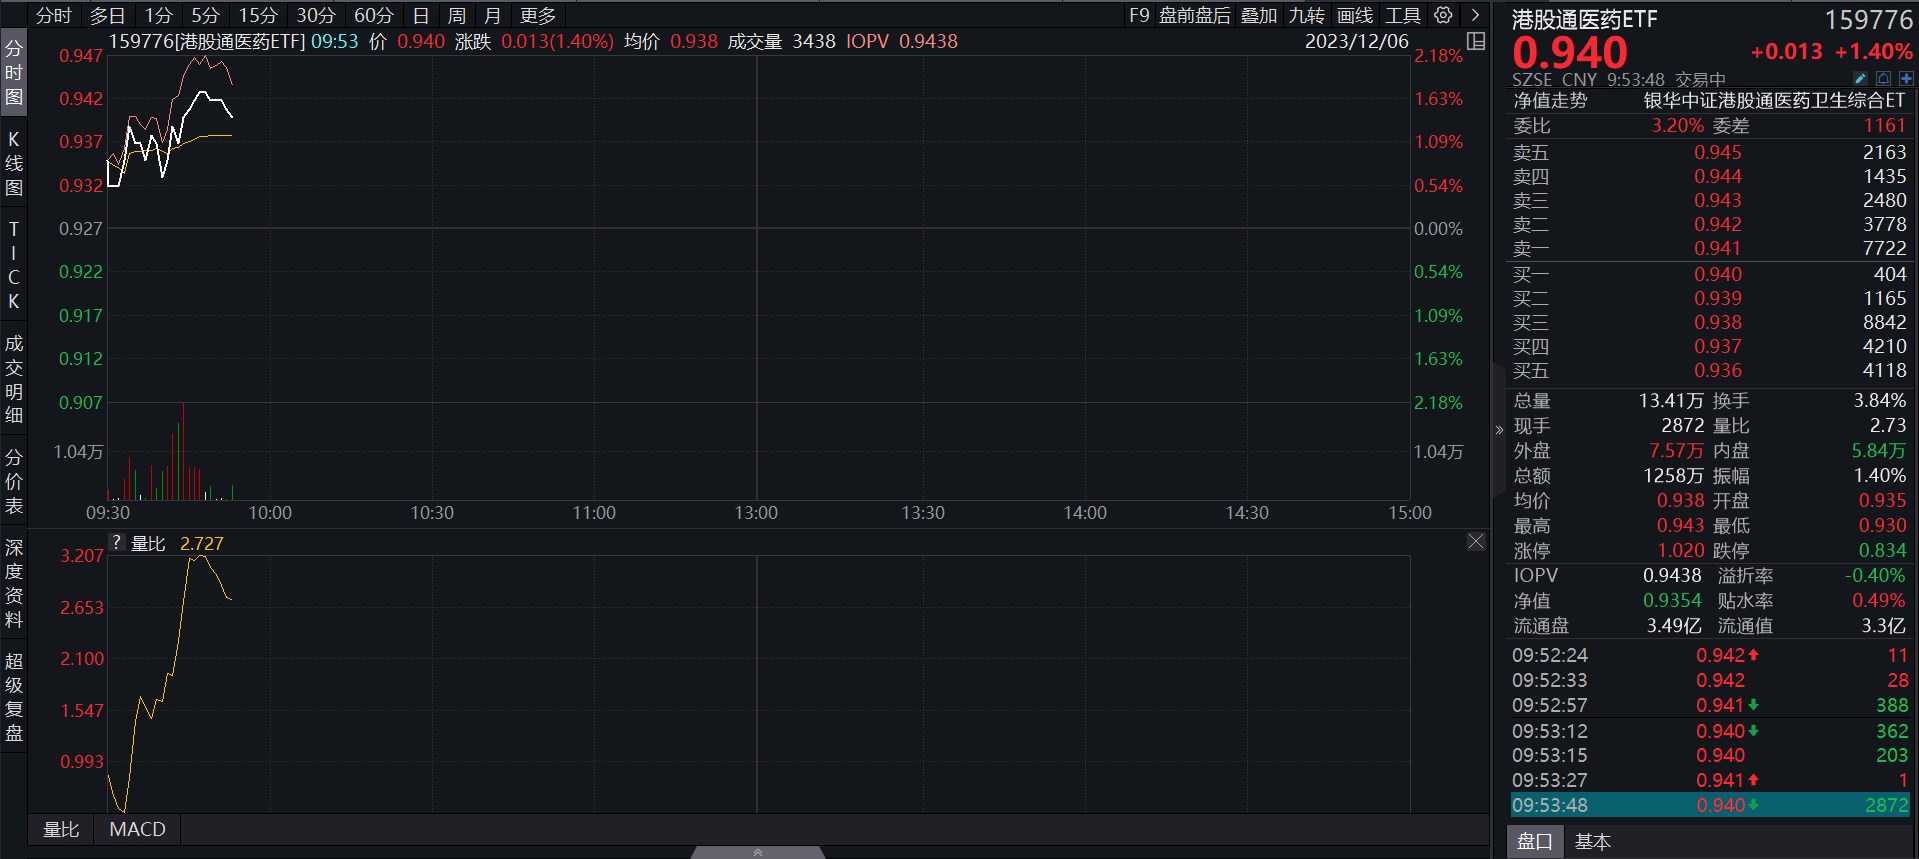Screen dimensions: 1919x859
Task: Switch to daily 日 chart
Action: 421,15
